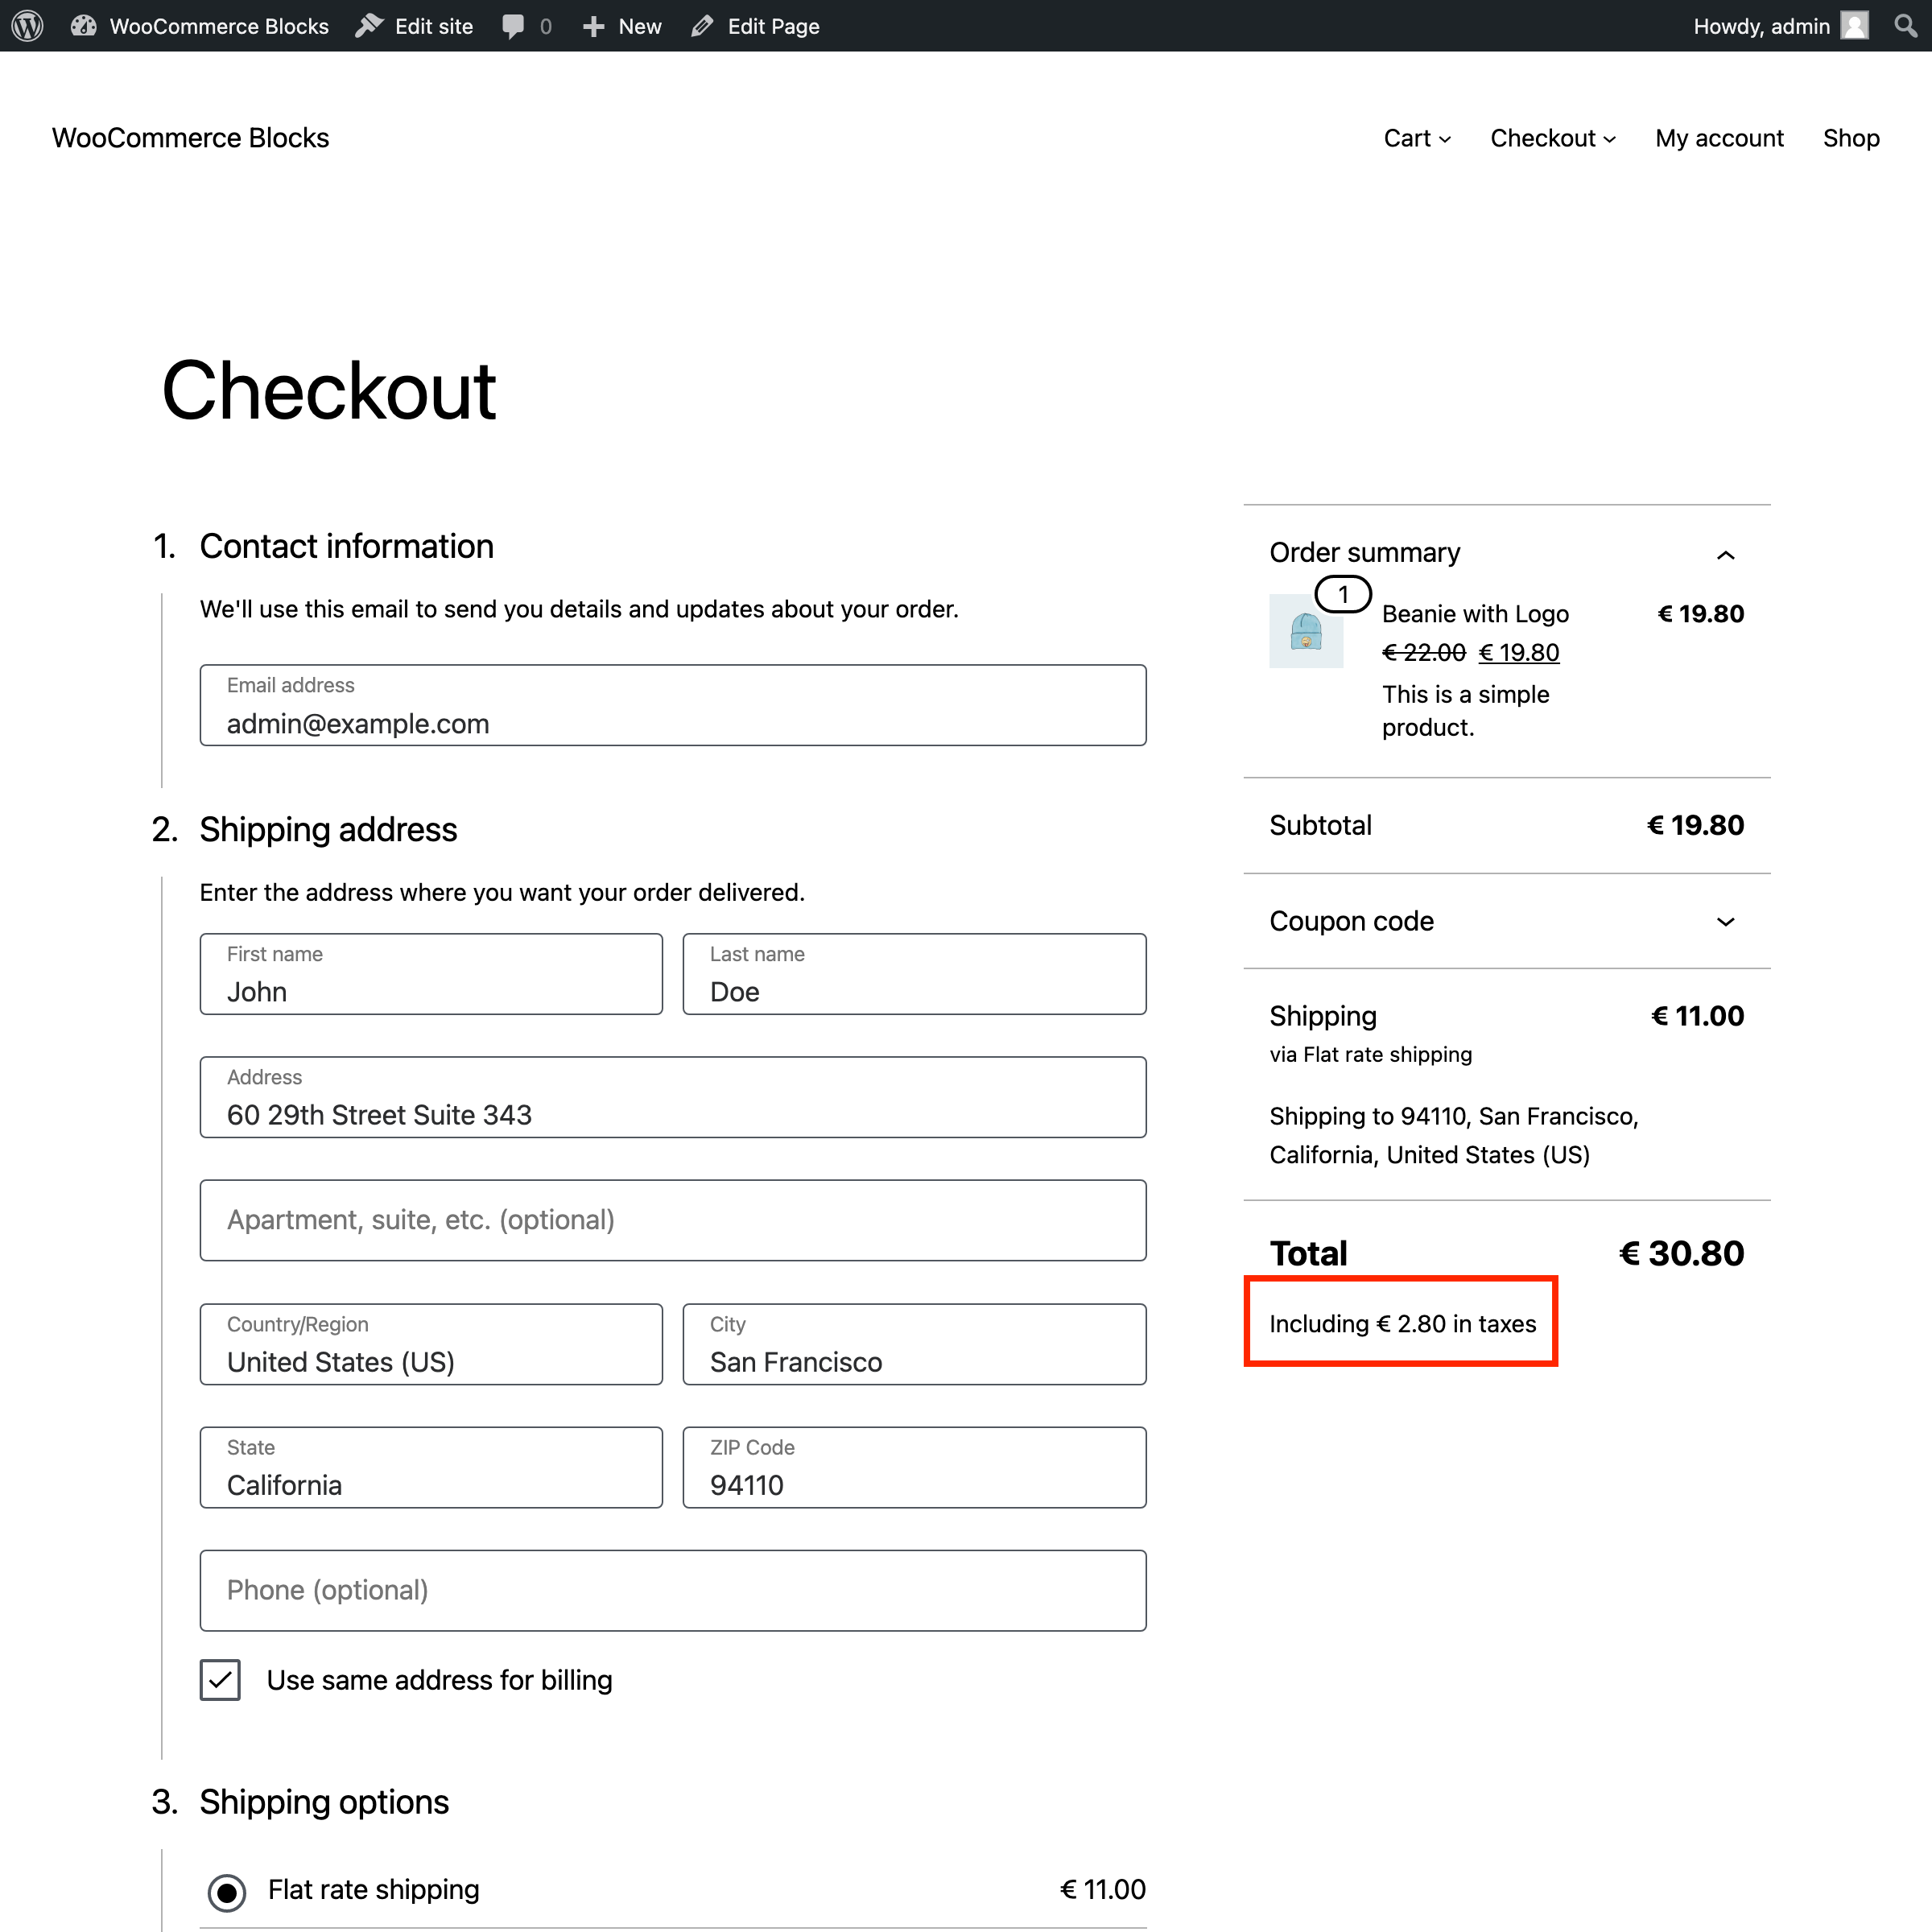Open the My account page
The height and width of the screenshot is (1932, 1932).
pyautogui.click(x=1719, y=138)
